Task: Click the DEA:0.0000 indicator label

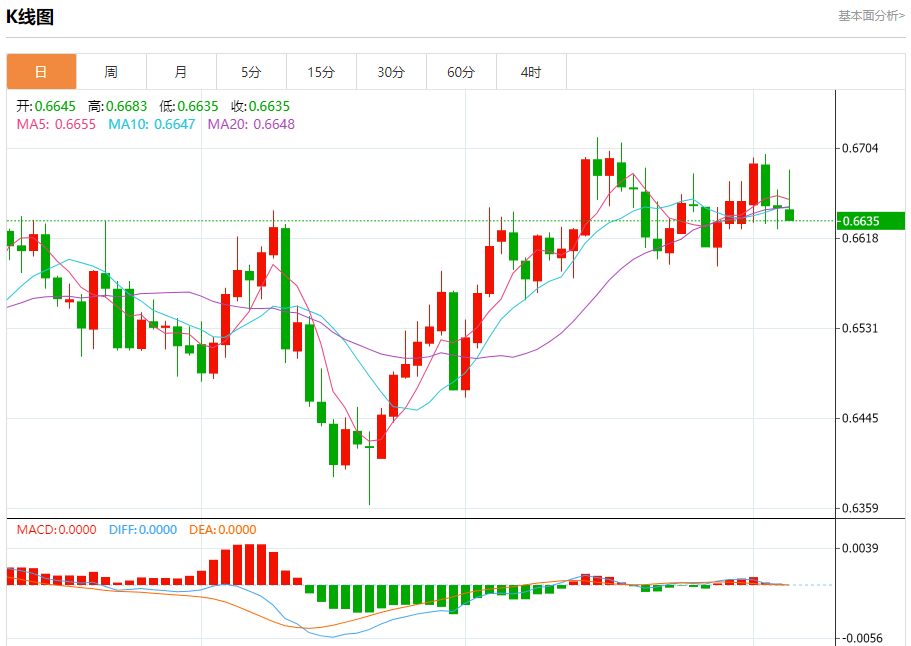Action: (x=223, y=530)
